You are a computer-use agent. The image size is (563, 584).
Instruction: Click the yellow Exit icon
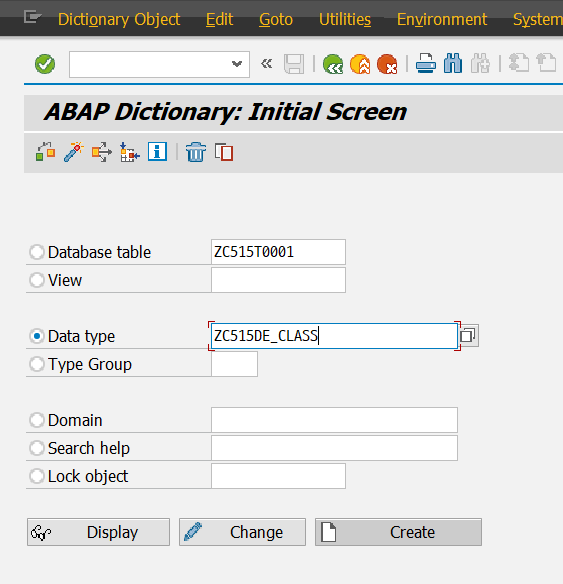360,64
